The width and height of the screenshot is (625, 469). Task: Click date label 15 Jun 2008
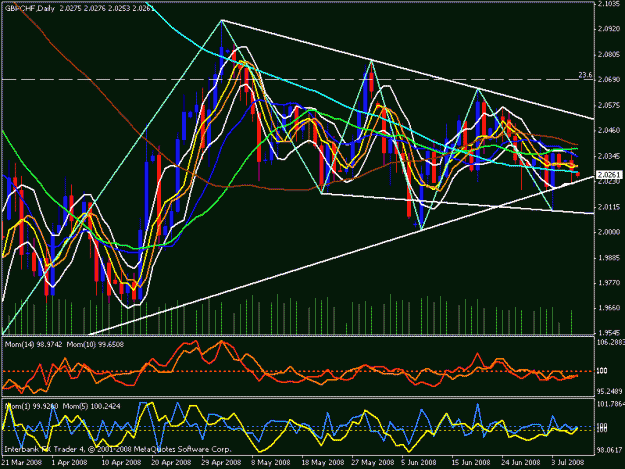coord(471,462)
